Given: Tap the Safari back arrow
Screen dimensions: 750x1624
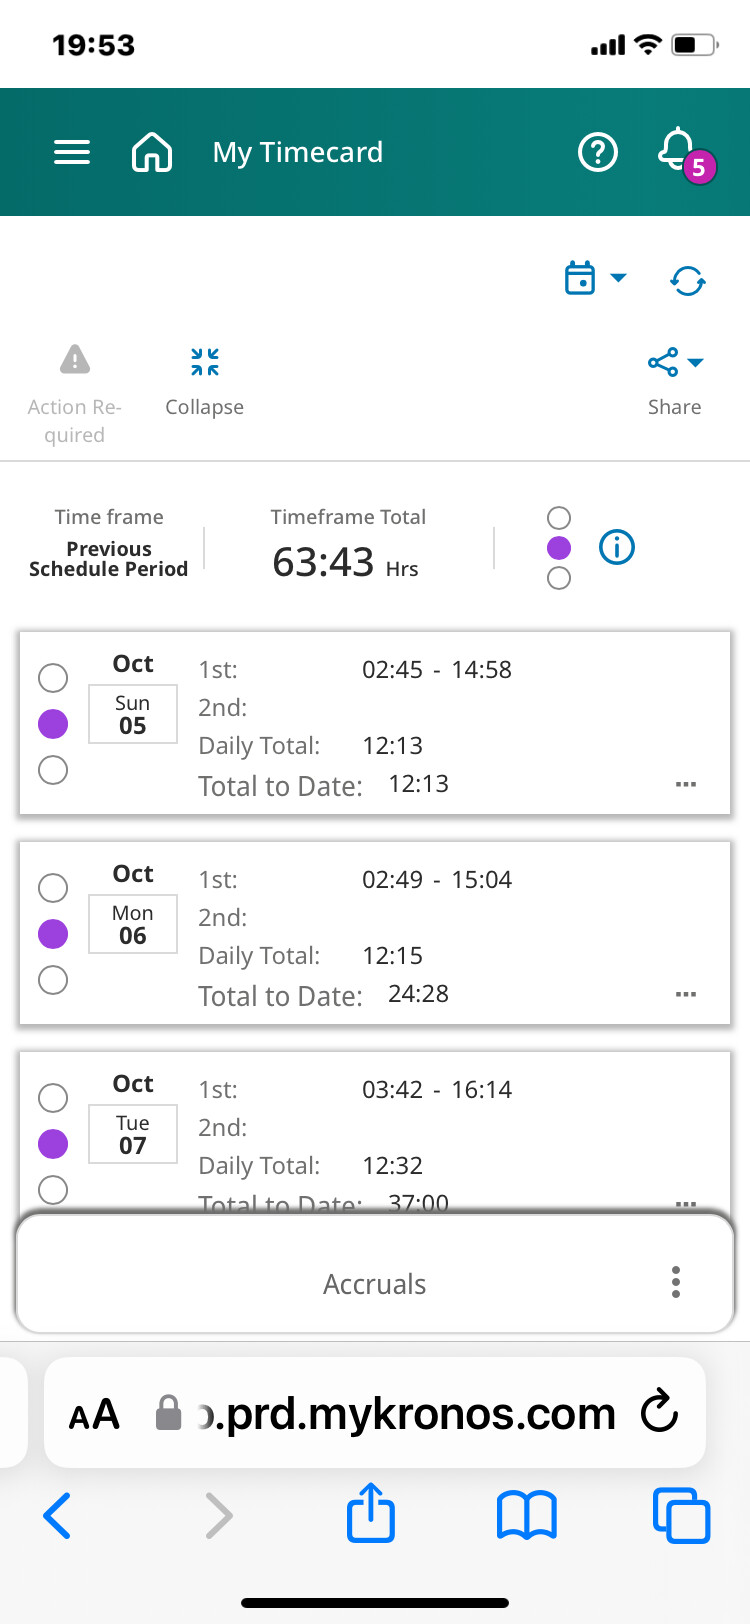Looking at the screenshot, I should click(x=58, y=1515).
